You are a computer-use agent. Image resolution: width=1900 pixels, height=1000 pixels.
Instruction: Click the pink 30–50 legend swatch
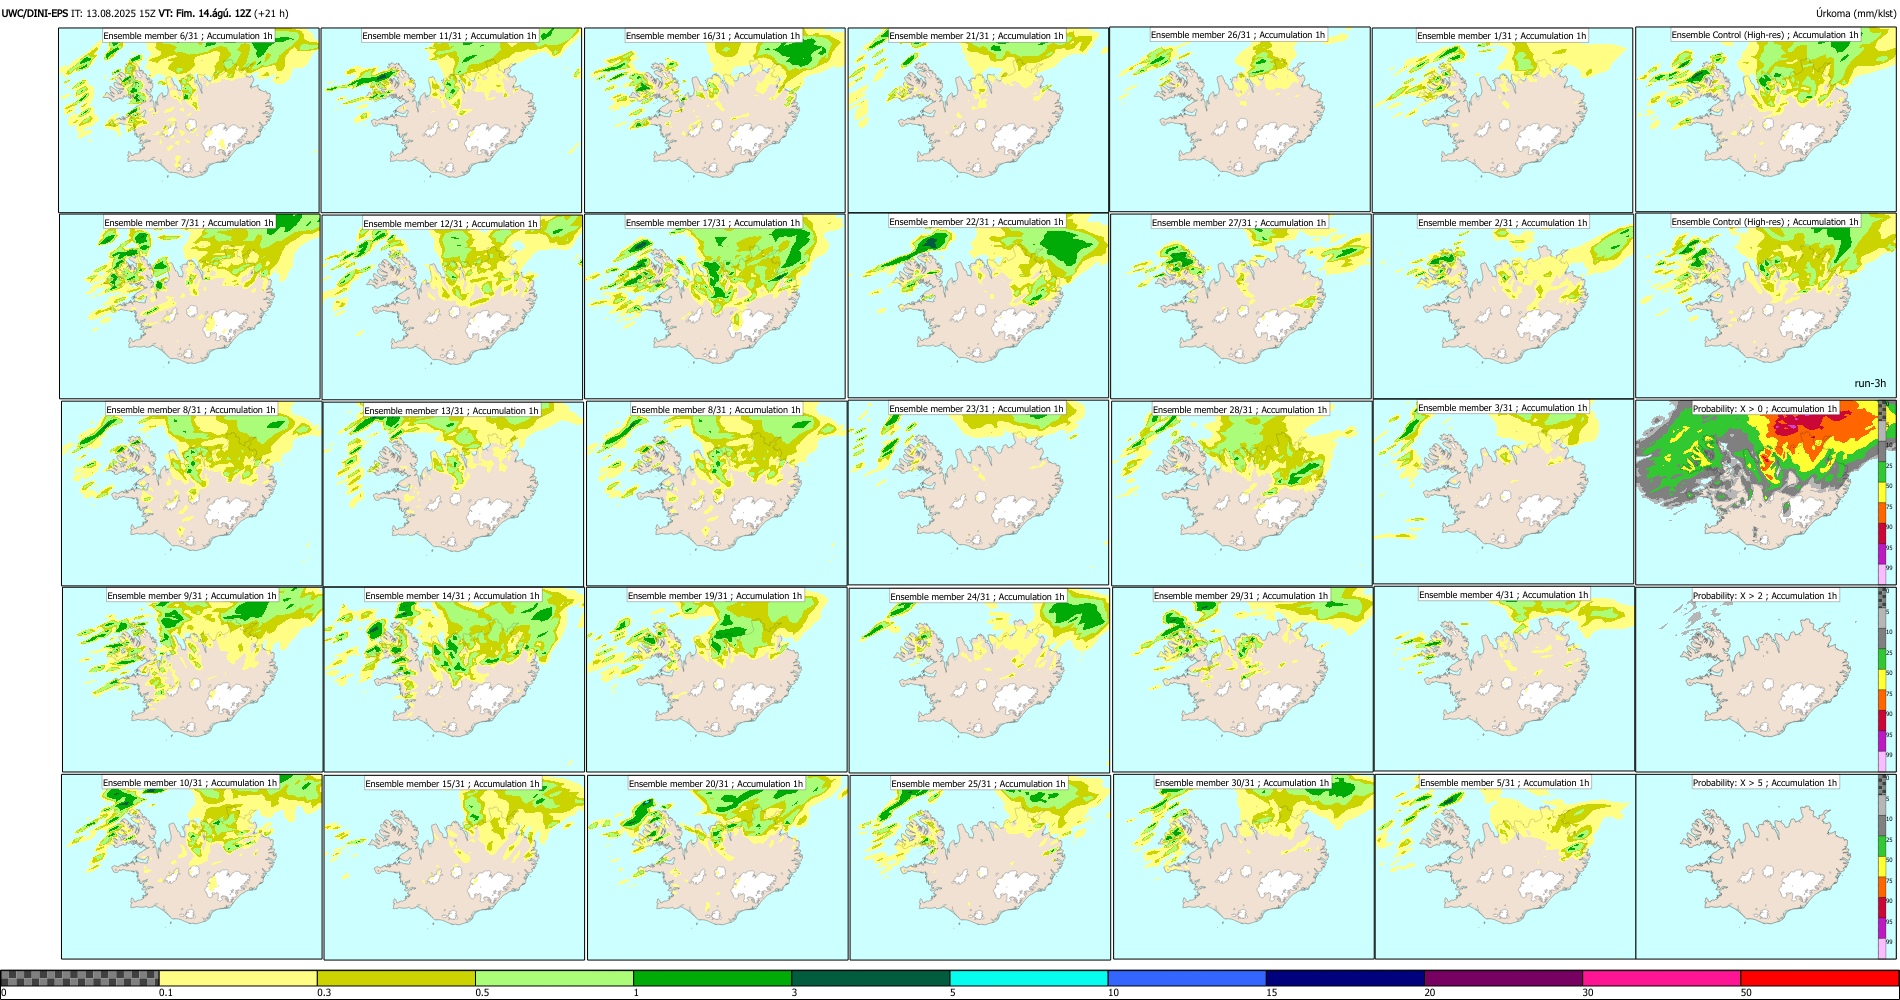[1661, 978]
